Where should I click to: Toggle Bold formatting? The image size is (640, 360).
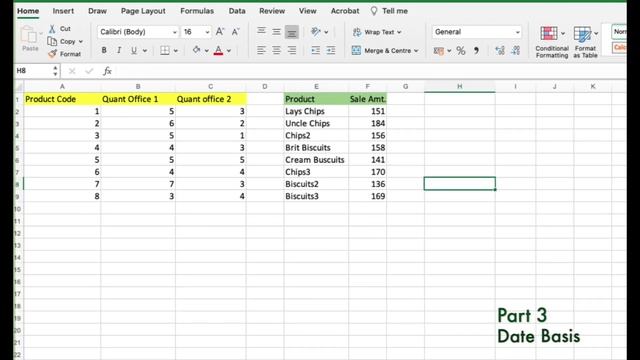(x=104, y=50)
